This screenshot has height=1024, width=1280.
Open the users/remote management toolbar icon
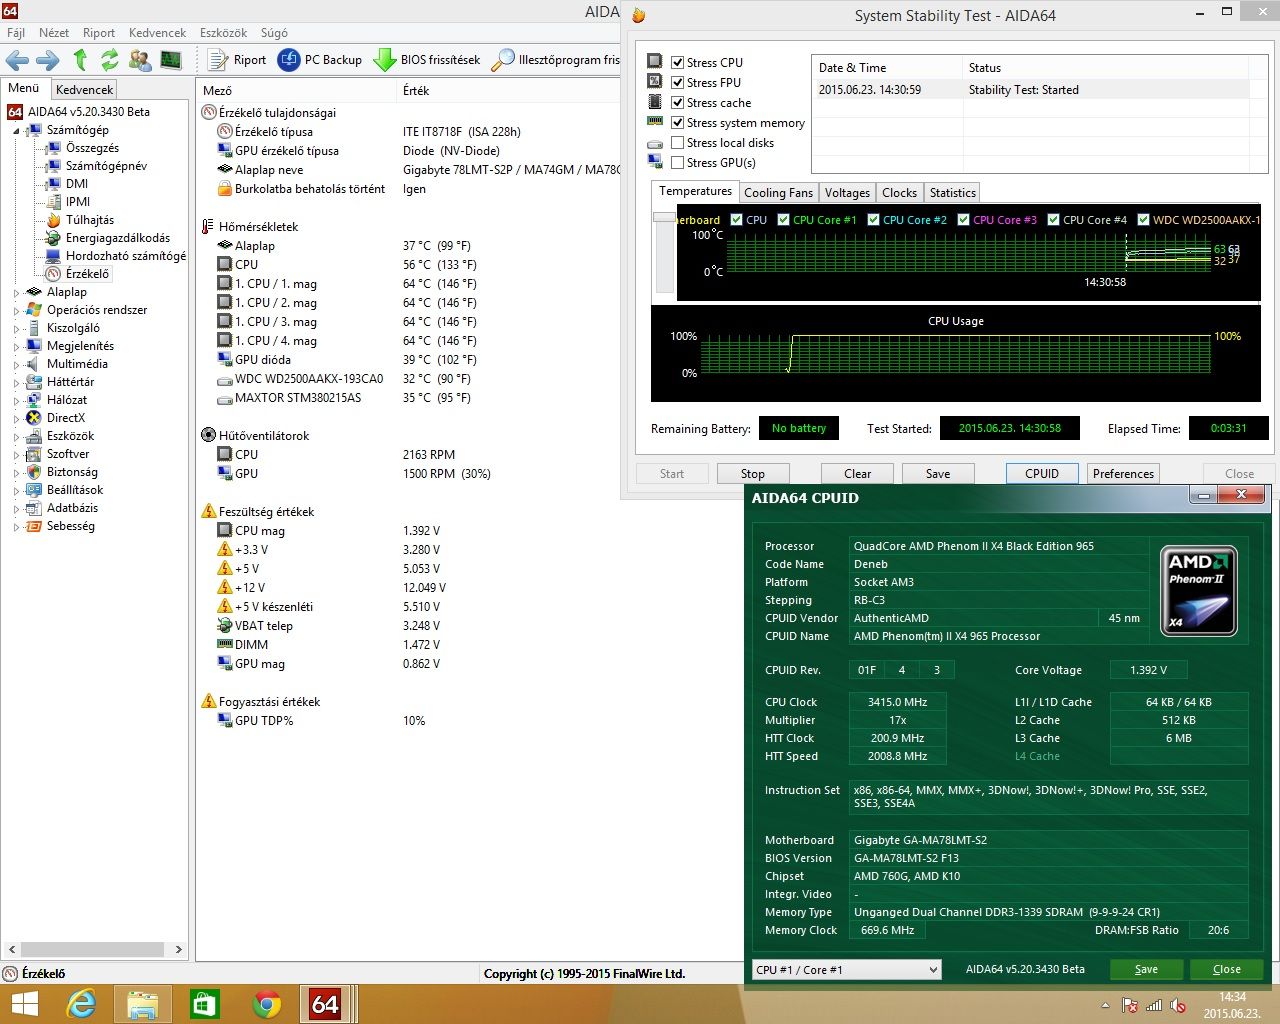pyautogui.click(x=140, y=60)
